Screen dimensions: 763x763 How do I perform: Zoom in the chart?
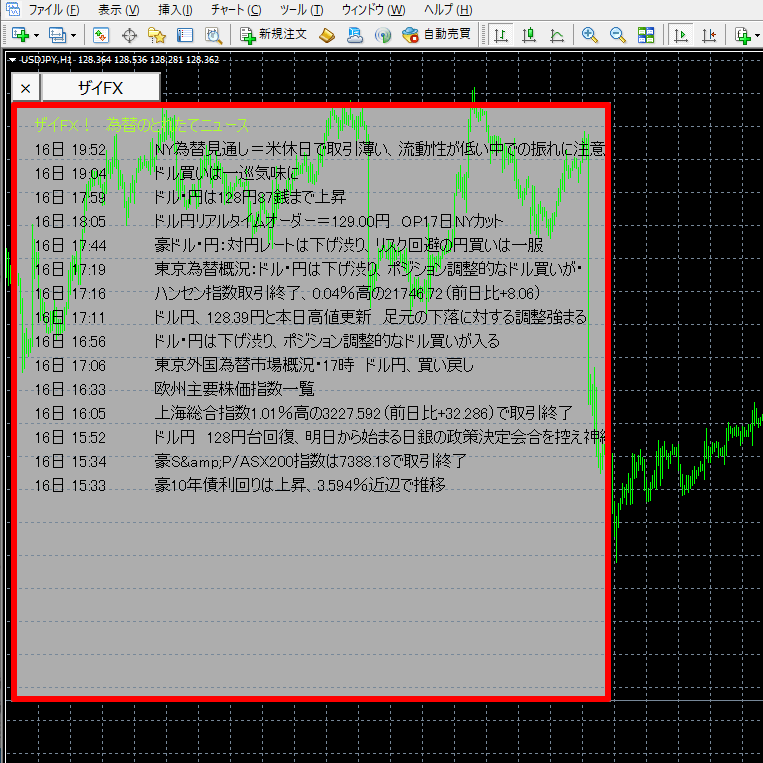tap(589, 35)
